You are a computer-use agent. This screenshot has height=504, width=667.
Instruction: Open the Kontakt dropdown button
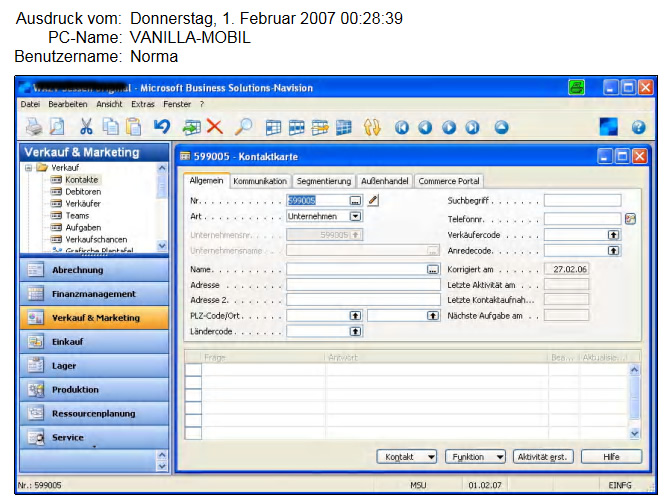(x=407, y=457)
